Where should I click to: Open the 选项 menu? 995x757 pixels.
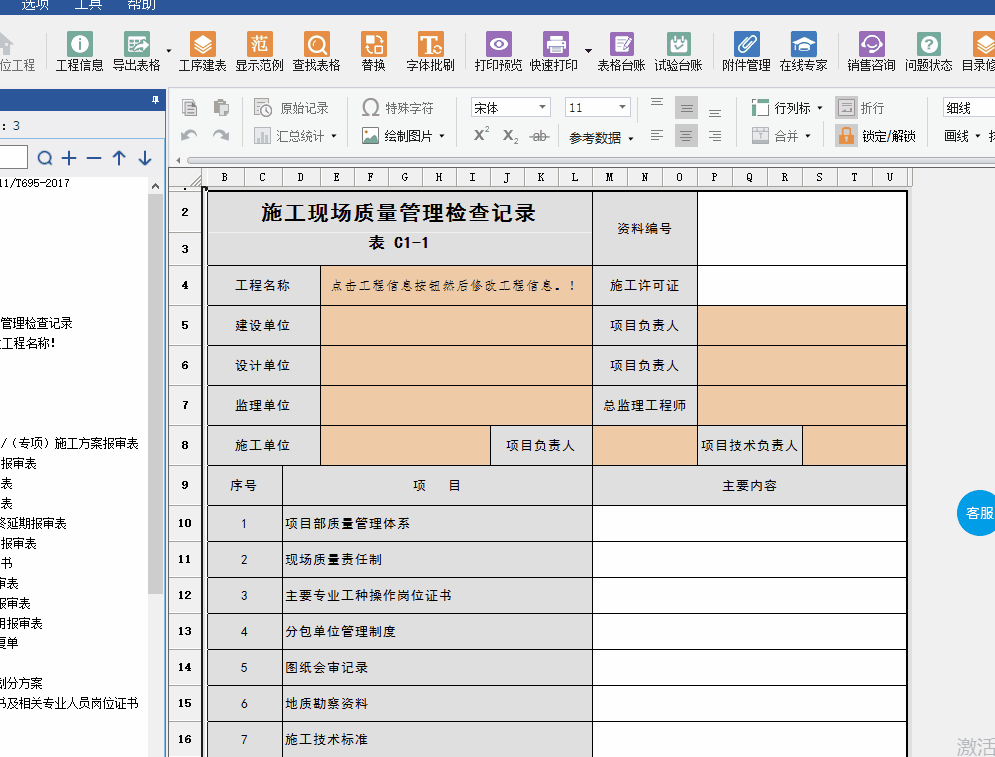coord(35,5)
